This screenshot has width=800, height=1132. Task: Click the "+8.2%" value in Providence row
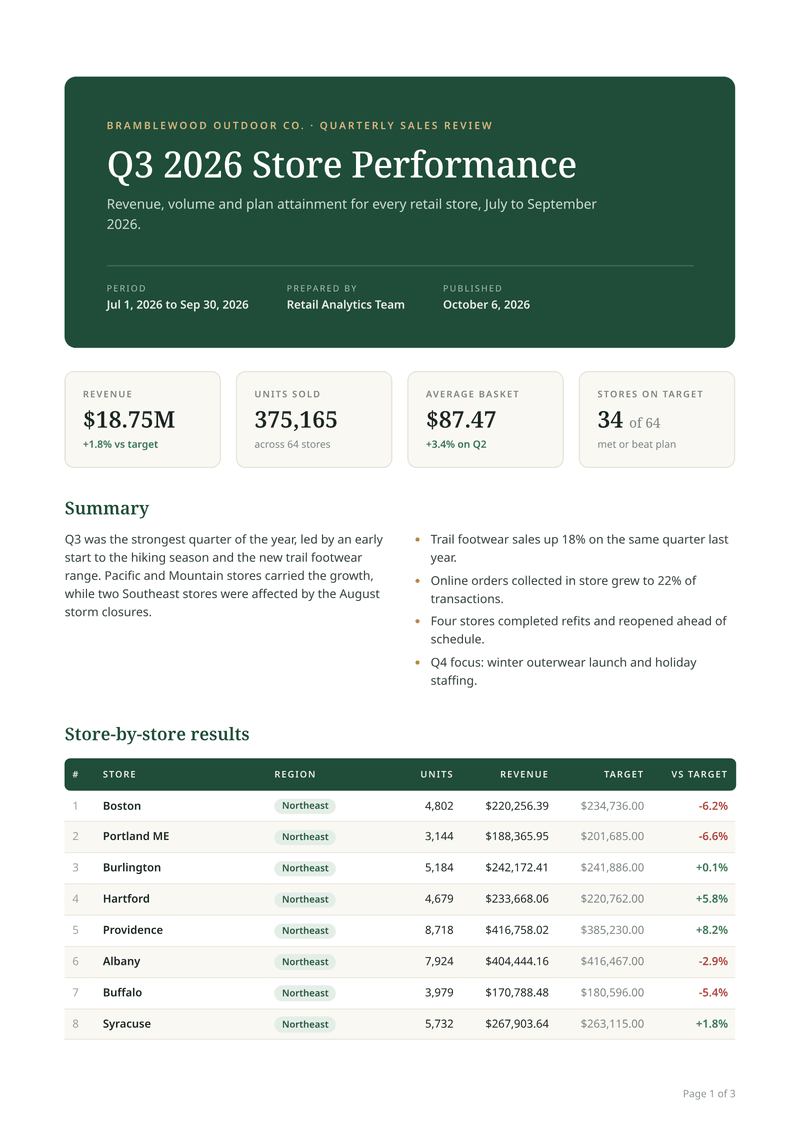[x=712, y=930]
